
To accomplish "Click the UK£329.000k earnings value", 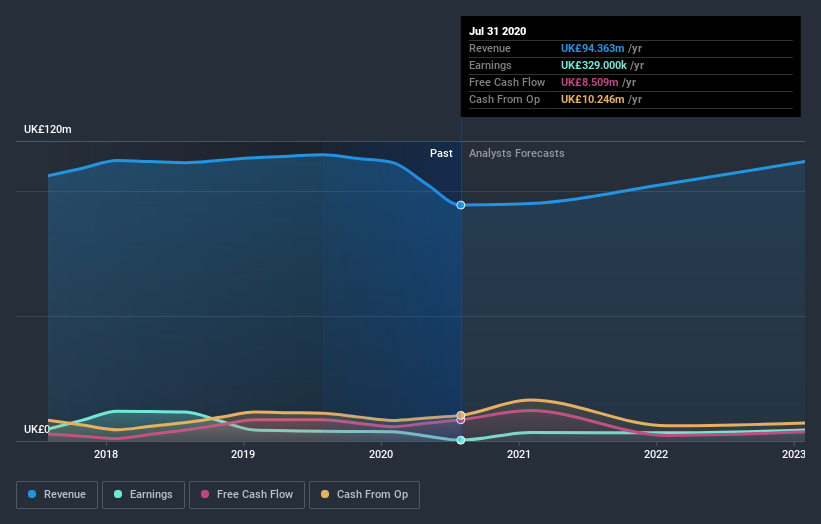I will [x=594, y=65].
